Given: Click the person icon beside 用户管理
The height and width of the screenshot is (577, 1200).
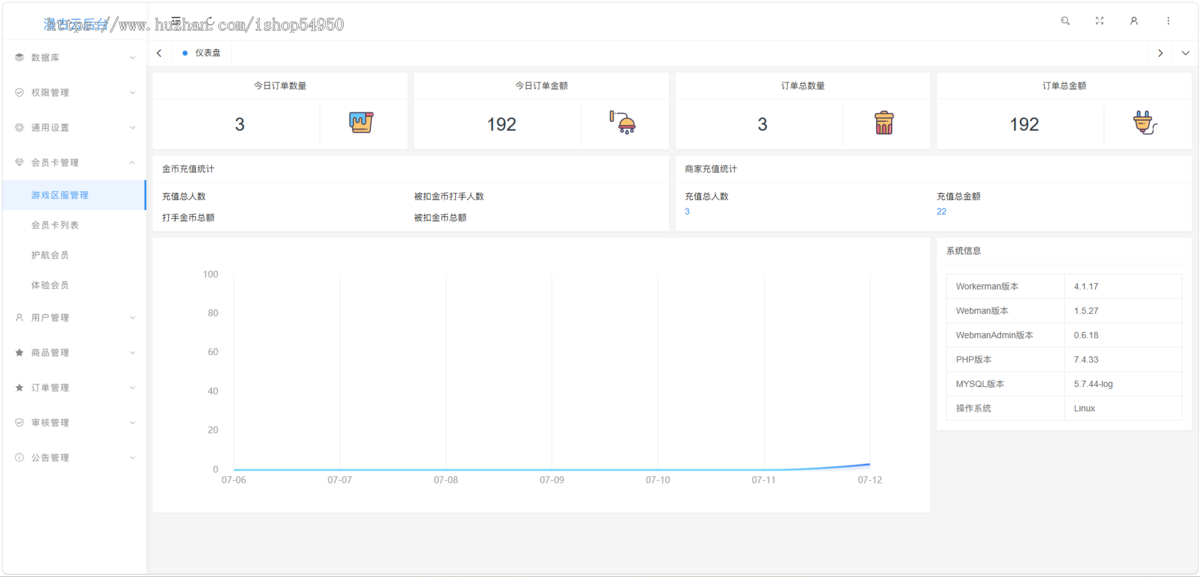Looking at the screenshot, I should click(x=19, y=318).
